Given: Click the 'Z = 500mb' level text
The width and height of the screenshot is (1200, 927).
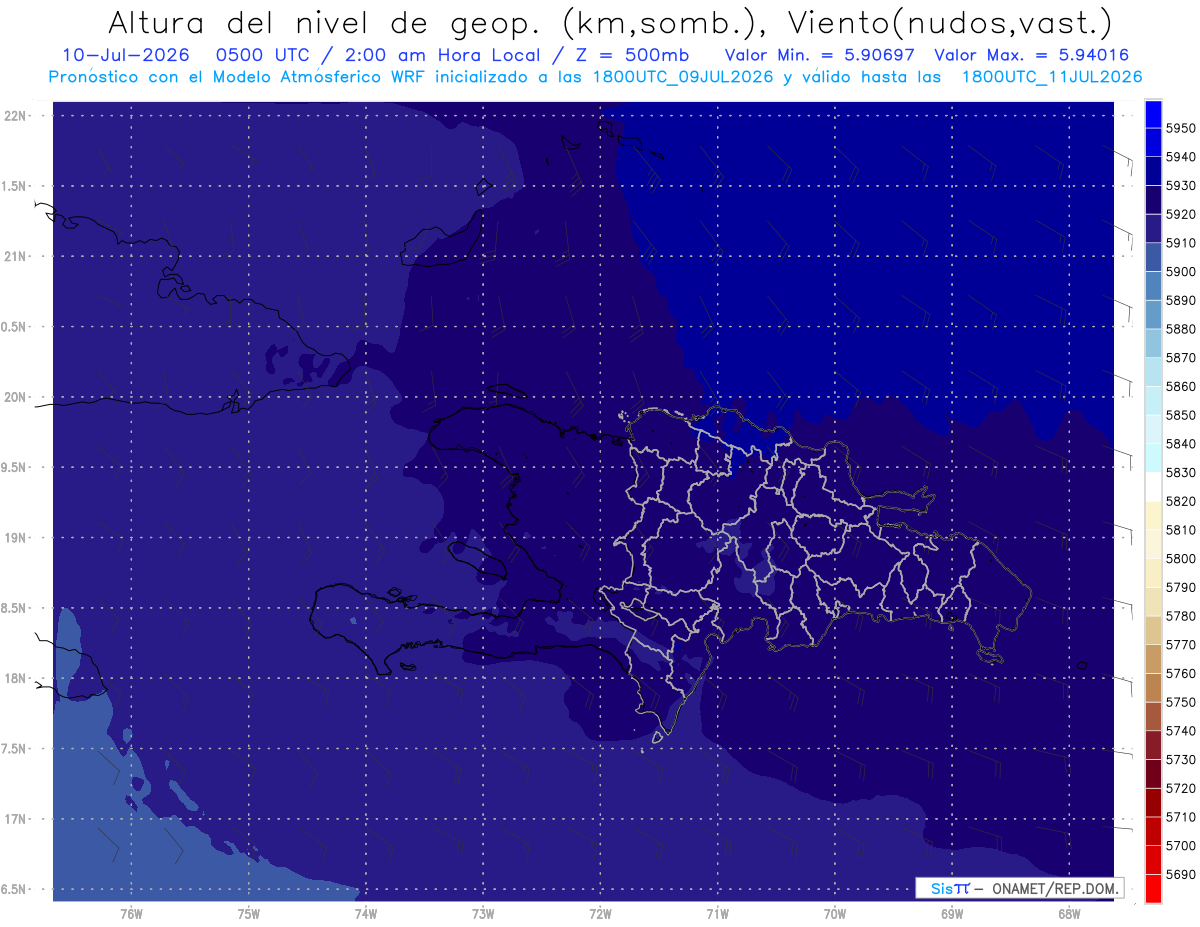Looking at the screenshot, I should [634, 55].
